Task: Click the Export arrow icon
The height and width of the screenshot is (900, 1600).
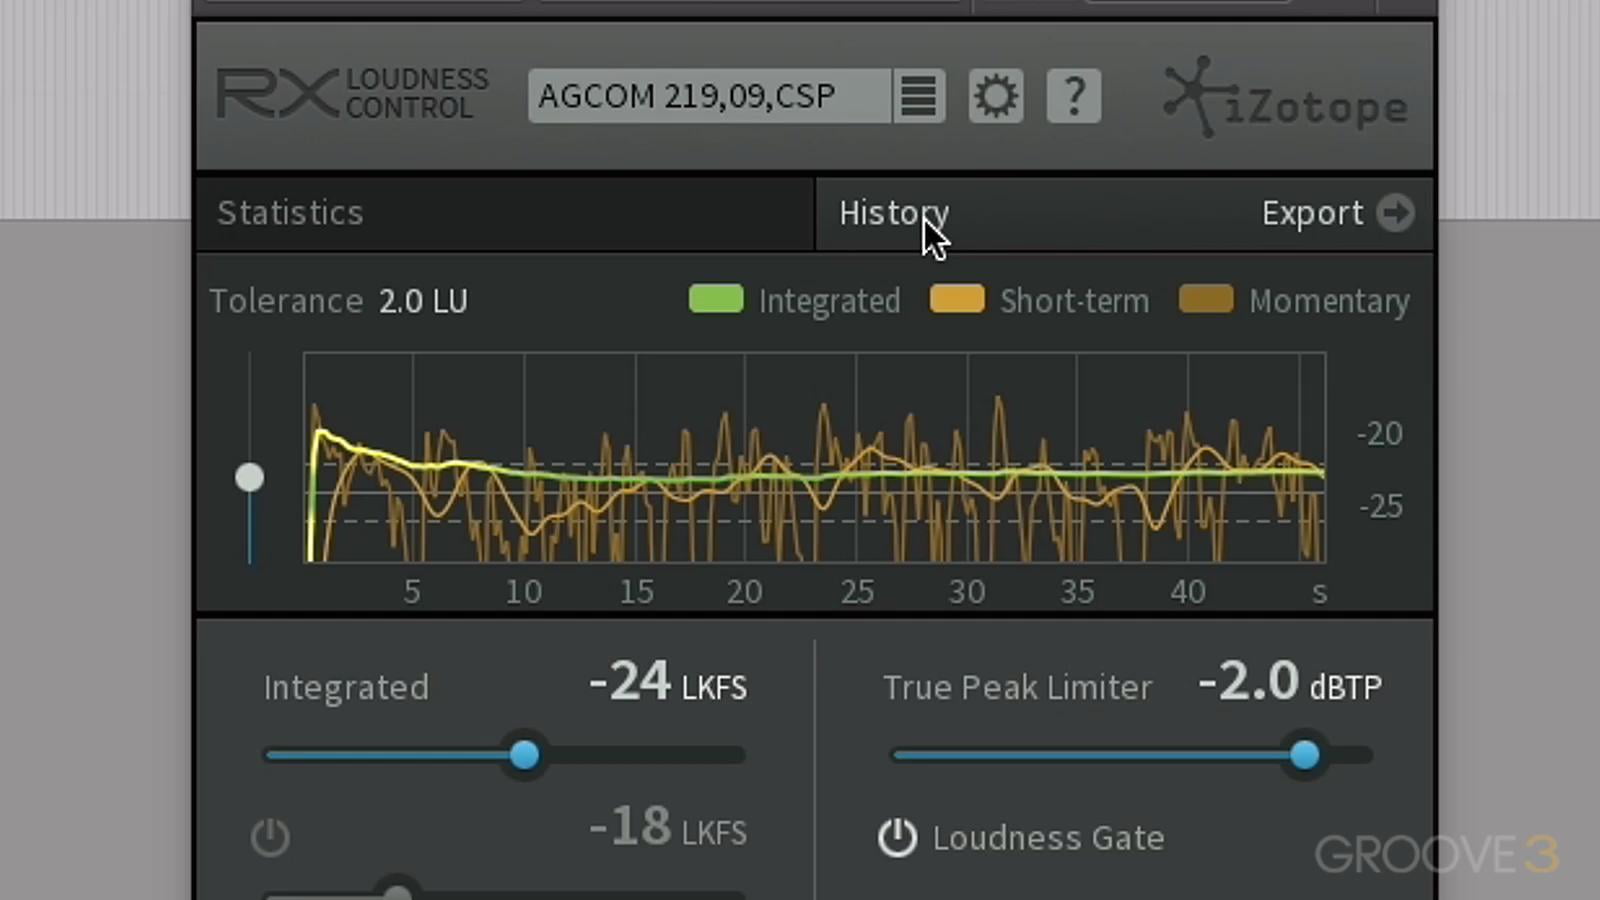Action: [1395, 212]
